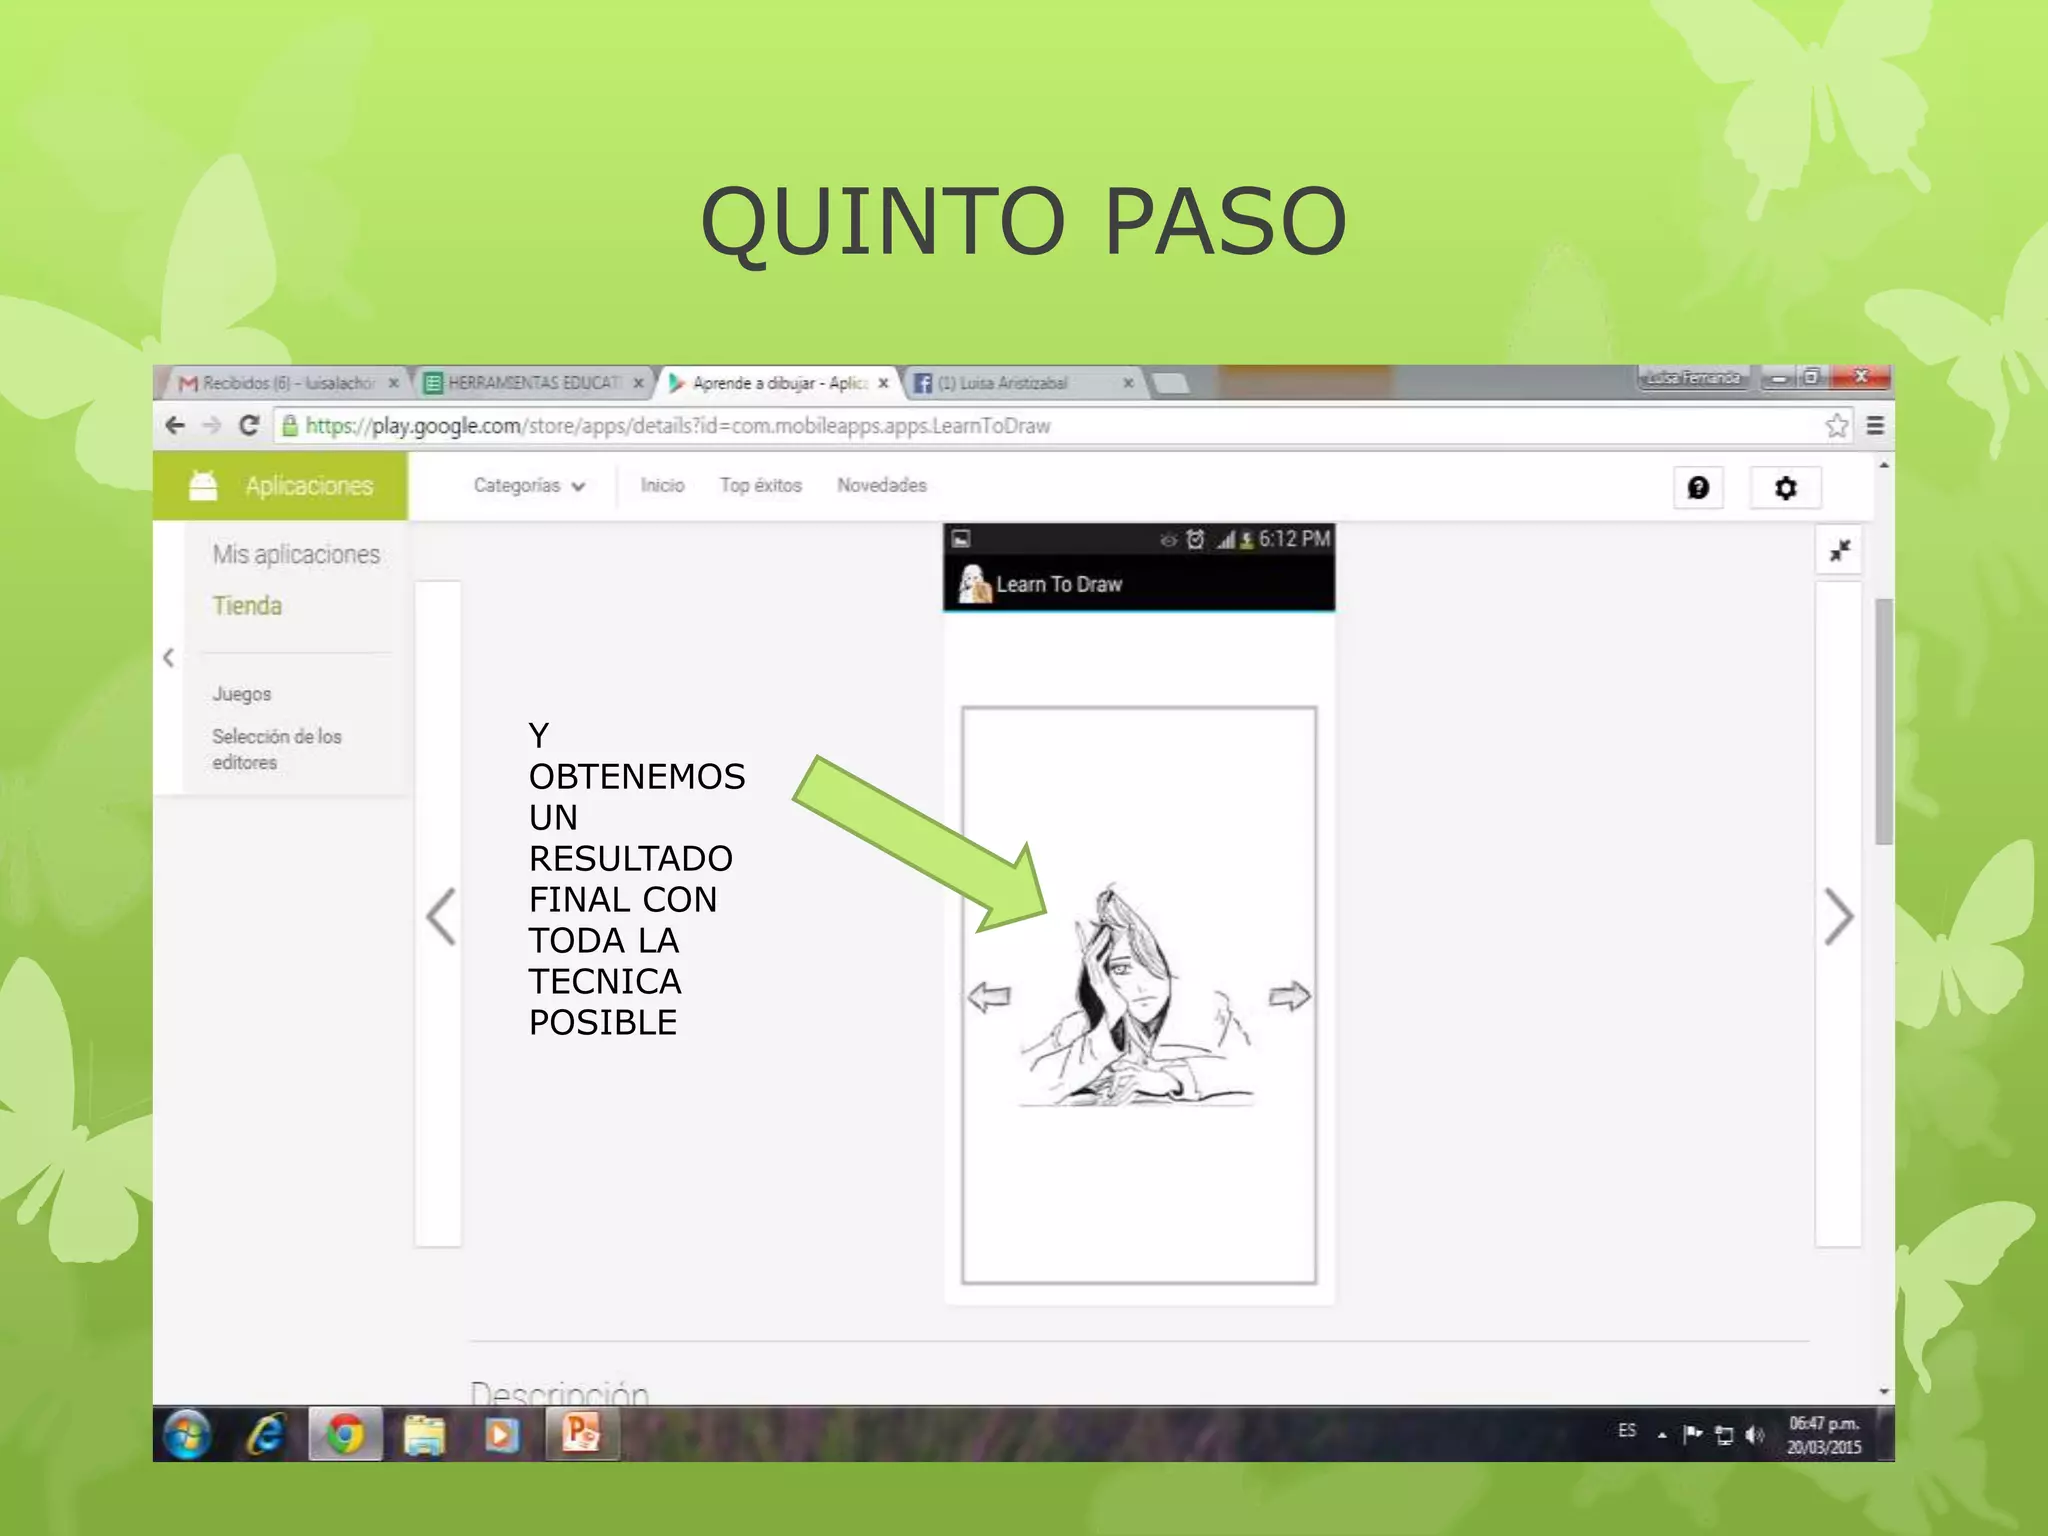The width and height of the screenshot is (2048, 1536).
Task: Open Windows Media Player from taskbar
Action: (x=502, y=1436)
